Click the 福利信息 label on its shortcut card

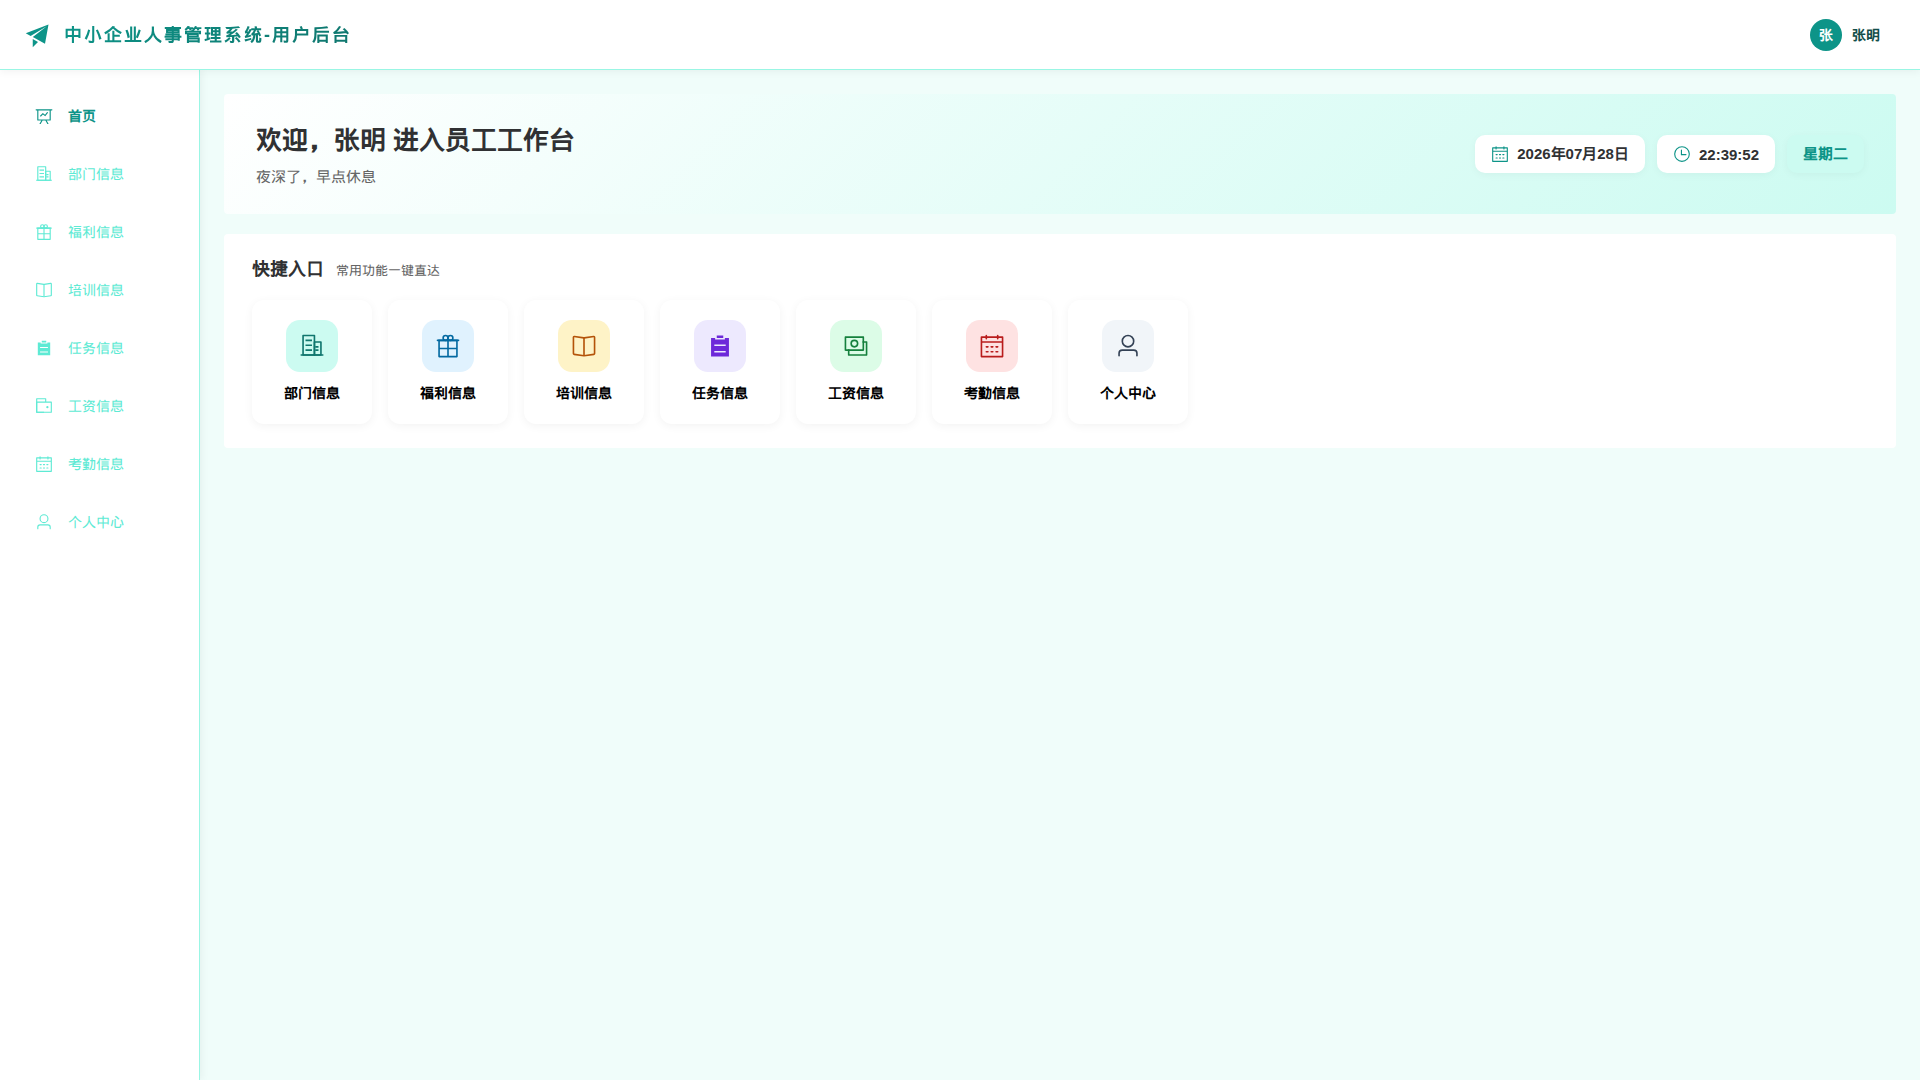point(448,393)
